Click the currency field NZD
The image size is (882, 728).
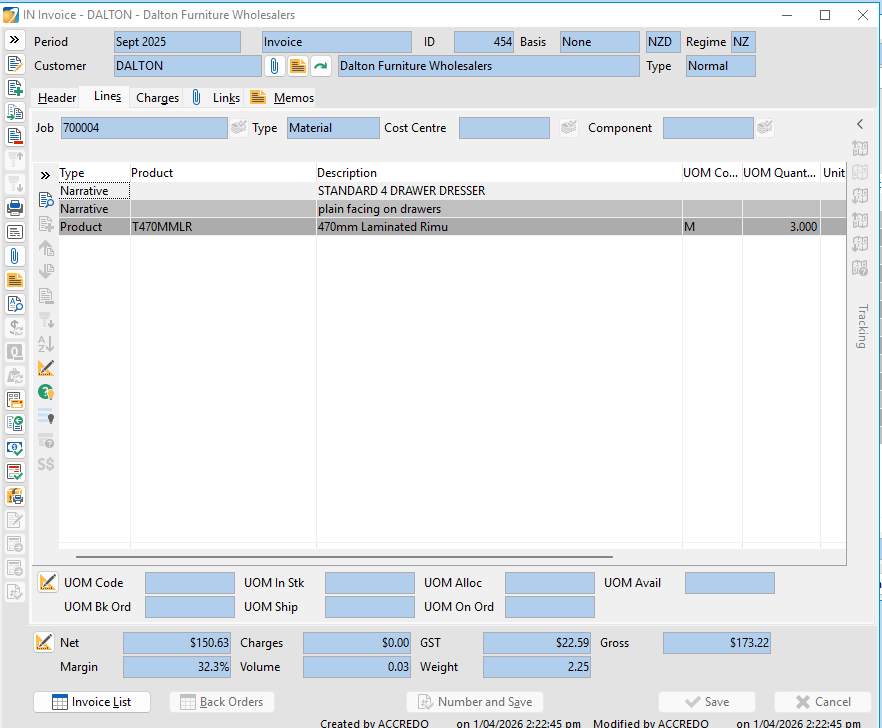pyautogui.click(x=663, y=42)
